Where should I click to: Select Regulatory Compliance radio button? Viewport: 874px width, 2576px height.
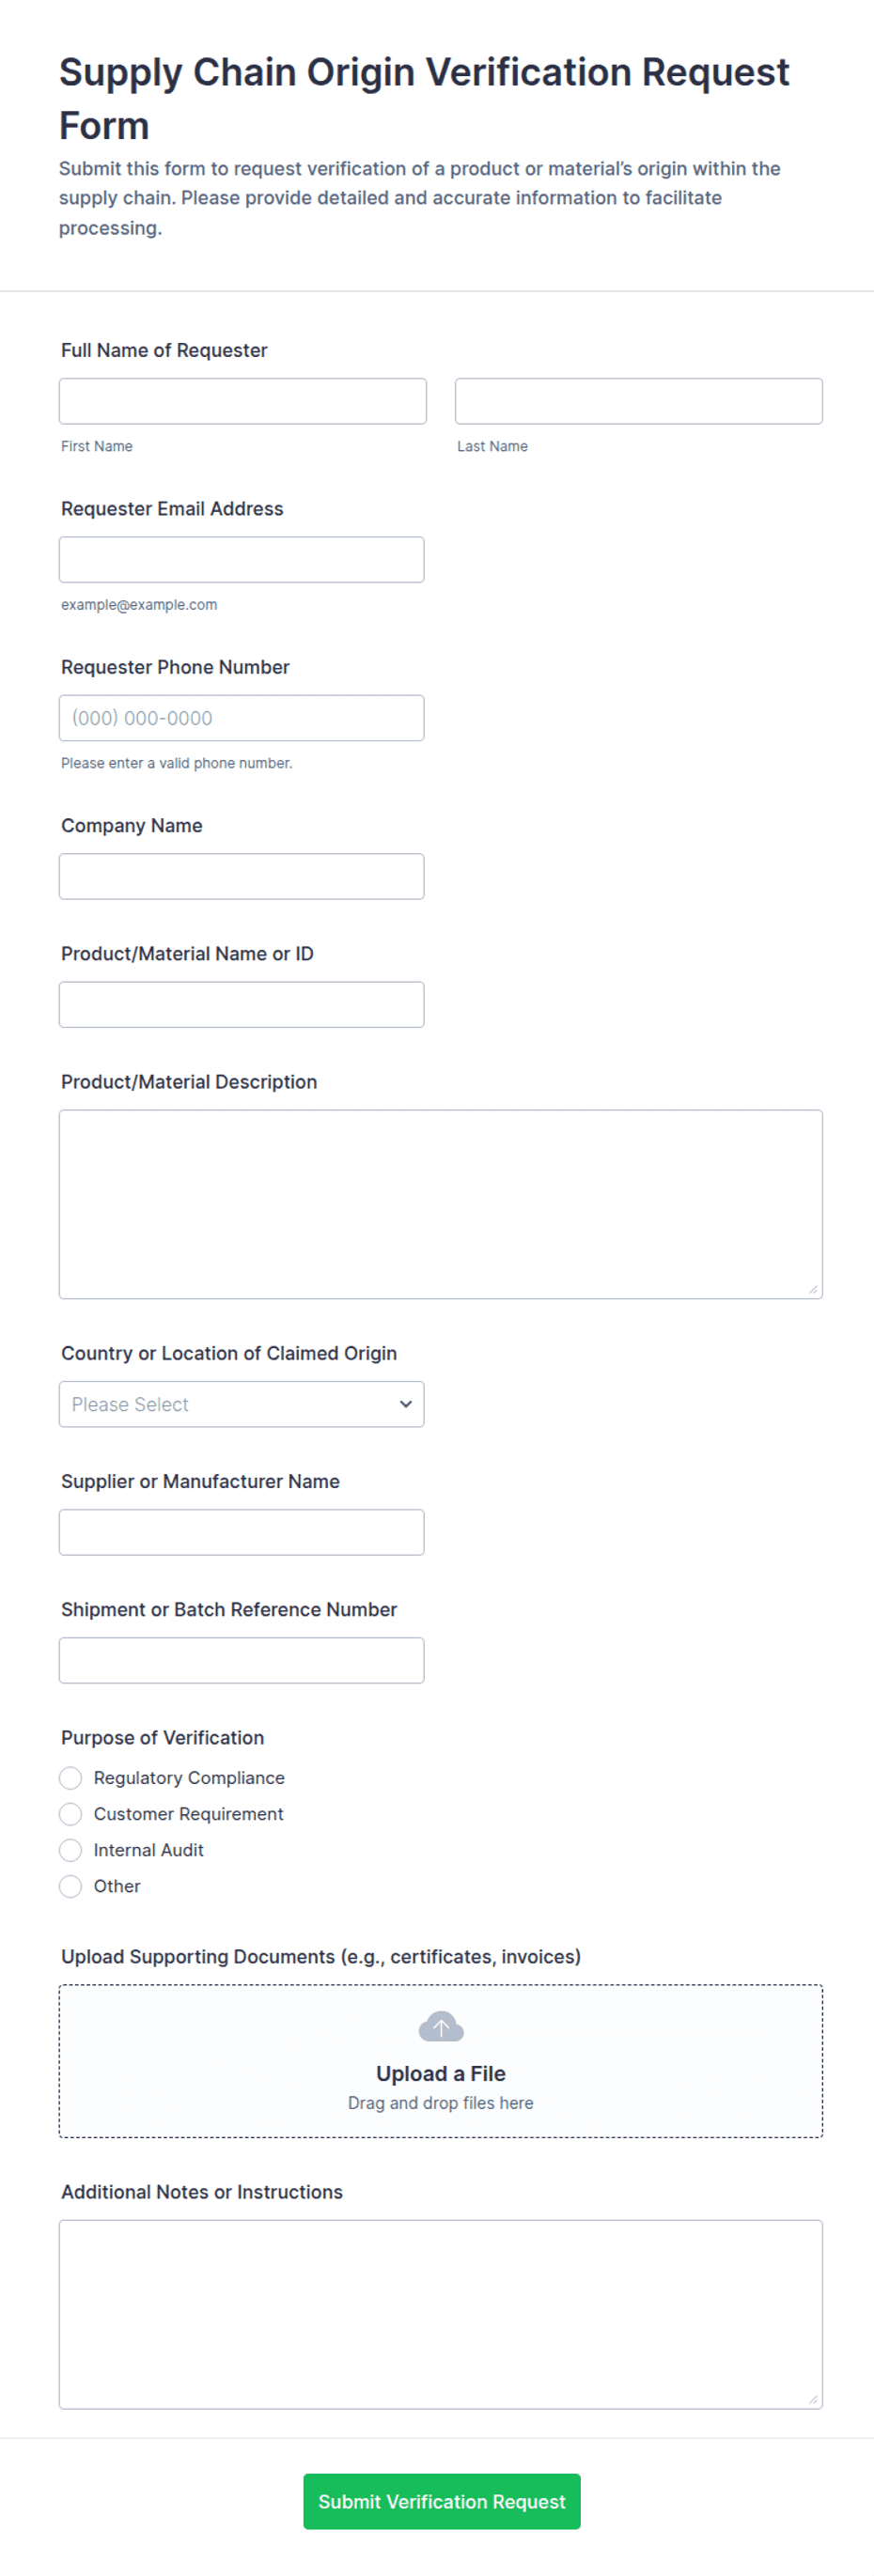(70, 1778)
